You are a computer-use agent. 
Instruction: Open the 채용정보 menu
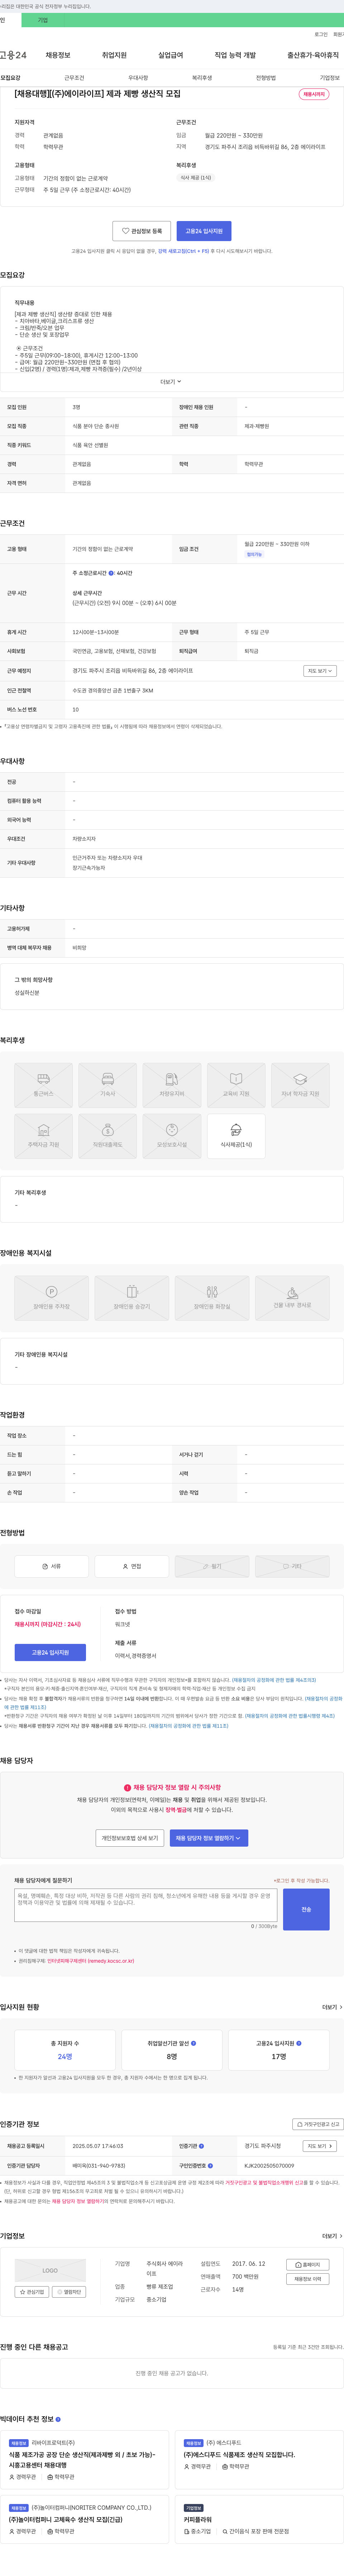(58, 55)
